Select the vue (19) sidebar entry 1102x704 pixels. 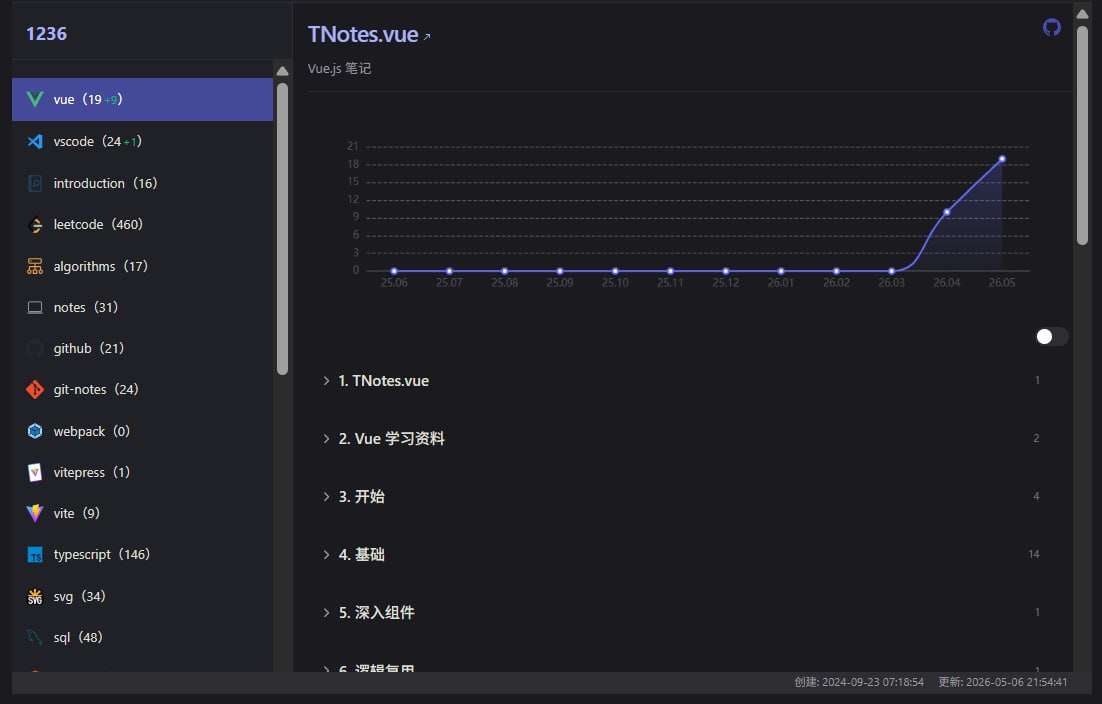pos(142,99)
